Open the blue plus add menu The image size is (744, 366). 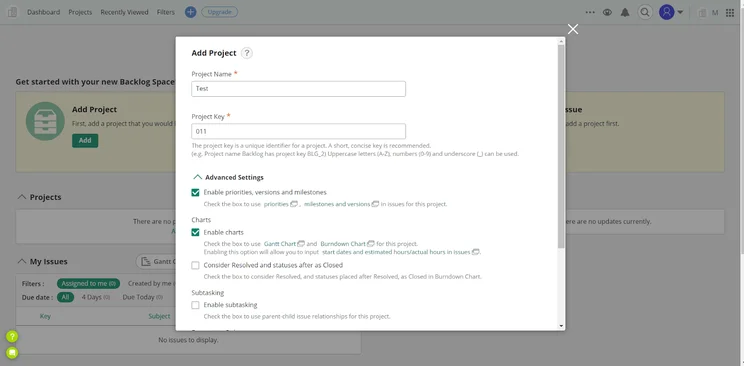click(x=190, y=12)
